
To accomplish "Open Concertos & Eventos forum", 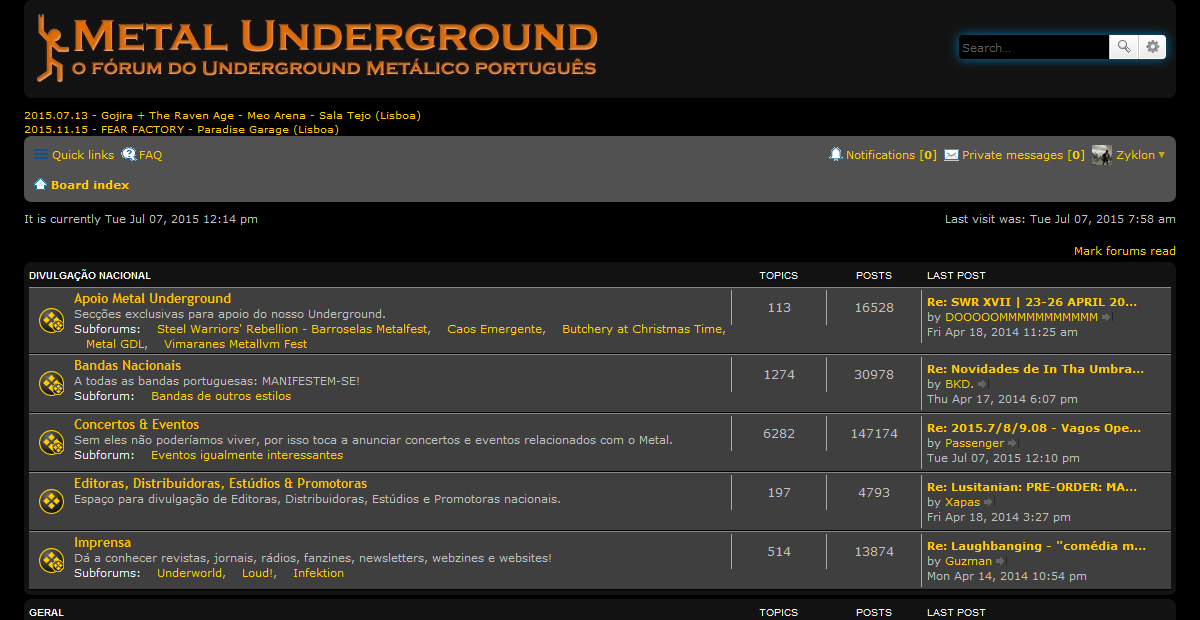I will pos(136,424).
